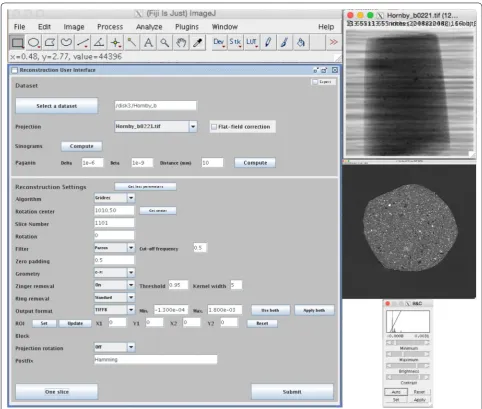Click the Minimum slider in B&C window
This screenshot has width=482, height=409.
coord(408,342)
